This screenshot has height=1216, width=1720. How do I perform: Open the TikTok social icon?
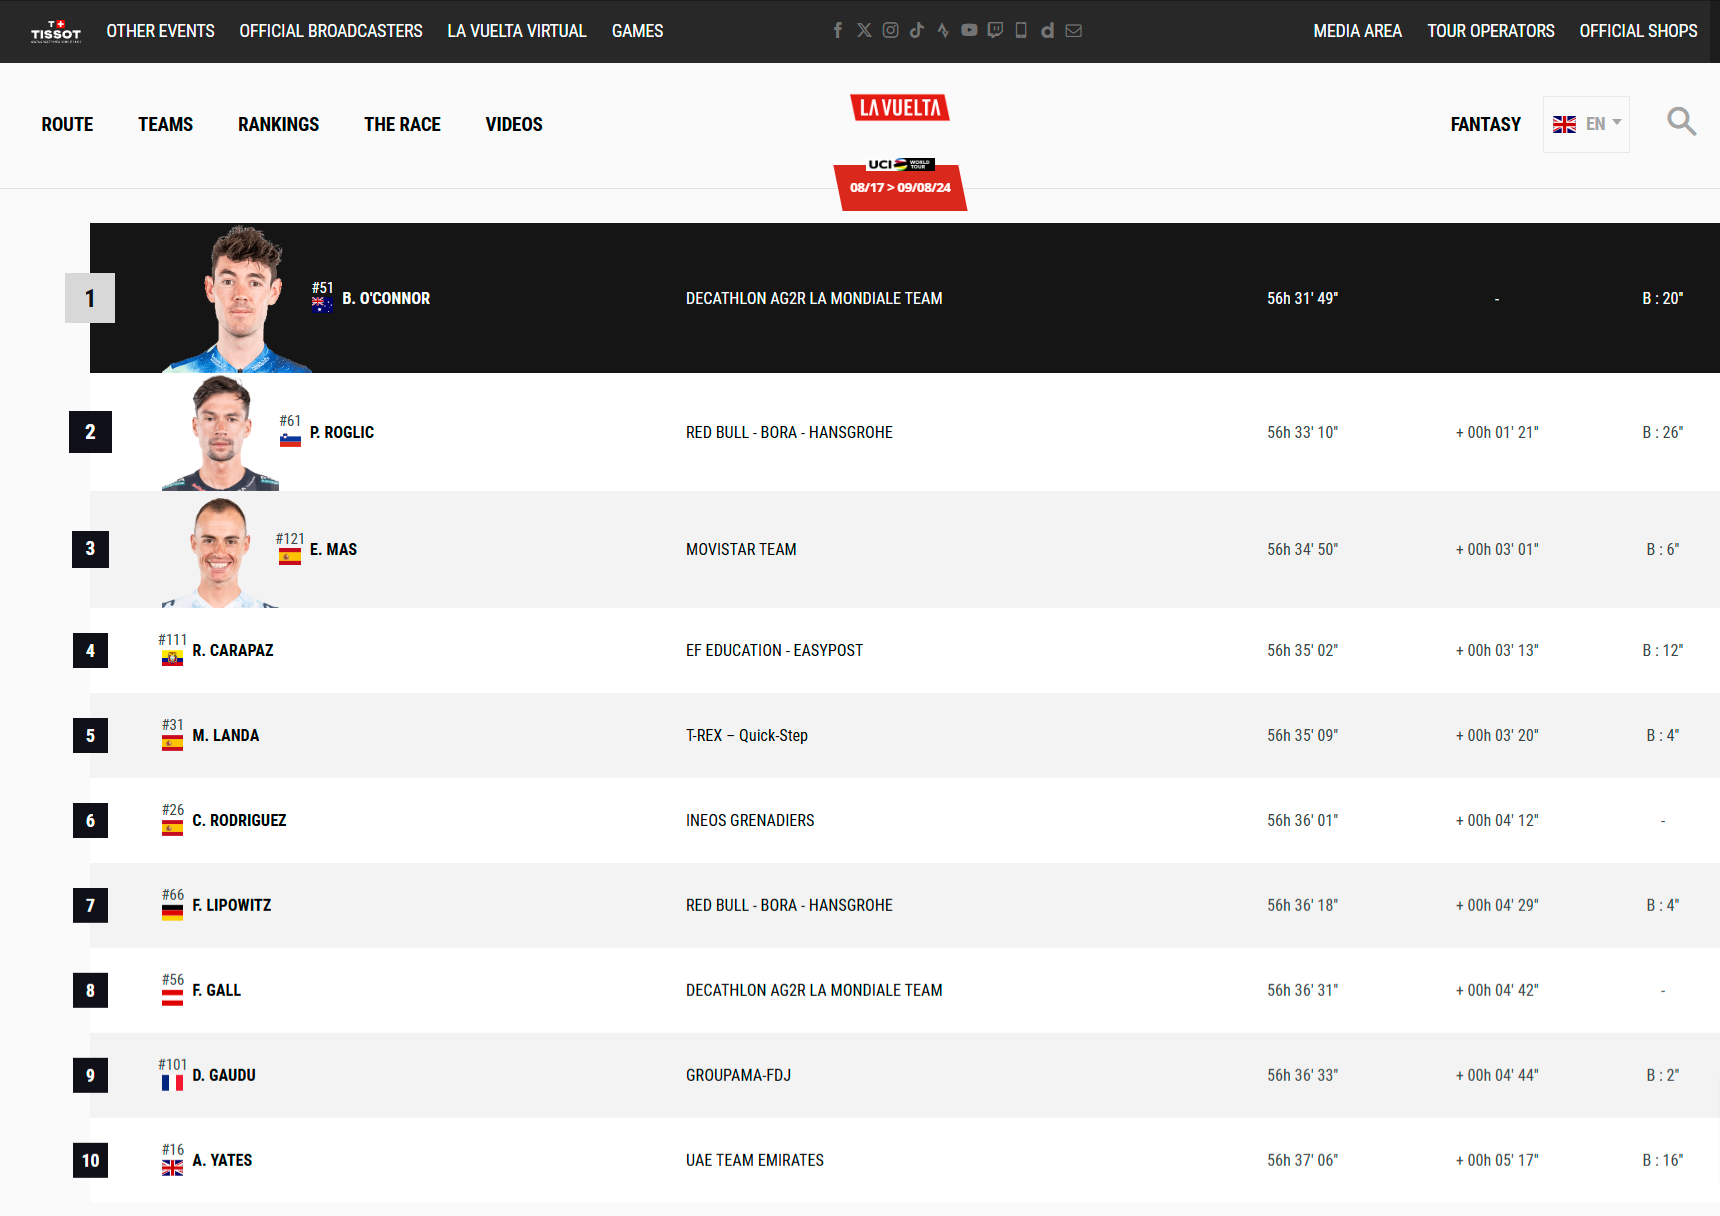tap(917, 30)
